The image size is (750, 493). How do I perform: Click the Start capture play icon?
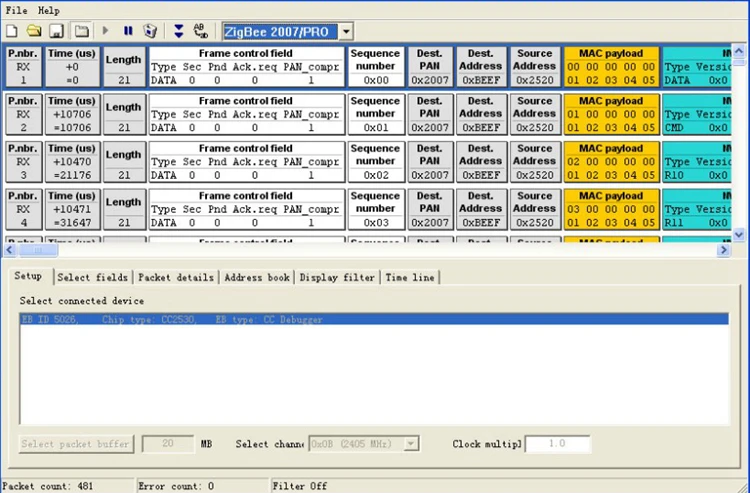pyautogui.click(x=107, y=31)
